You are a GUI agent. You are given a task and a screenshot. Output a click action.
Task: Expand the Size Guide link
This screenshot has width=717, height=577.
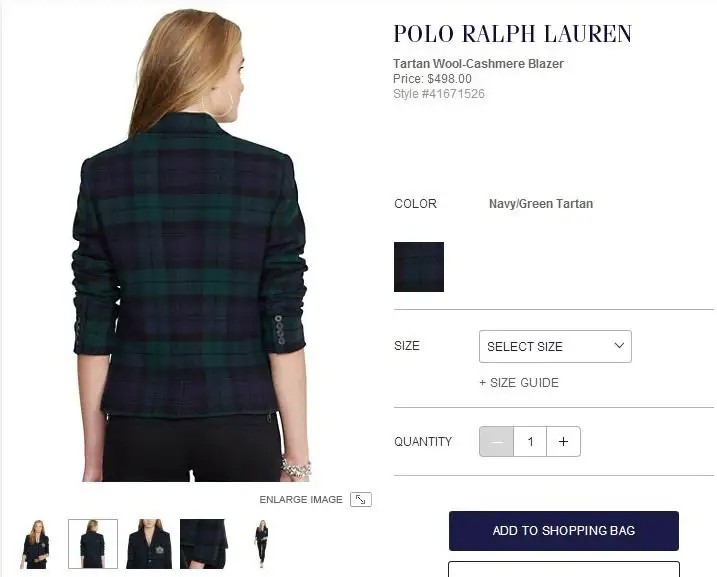click(519, 383)
